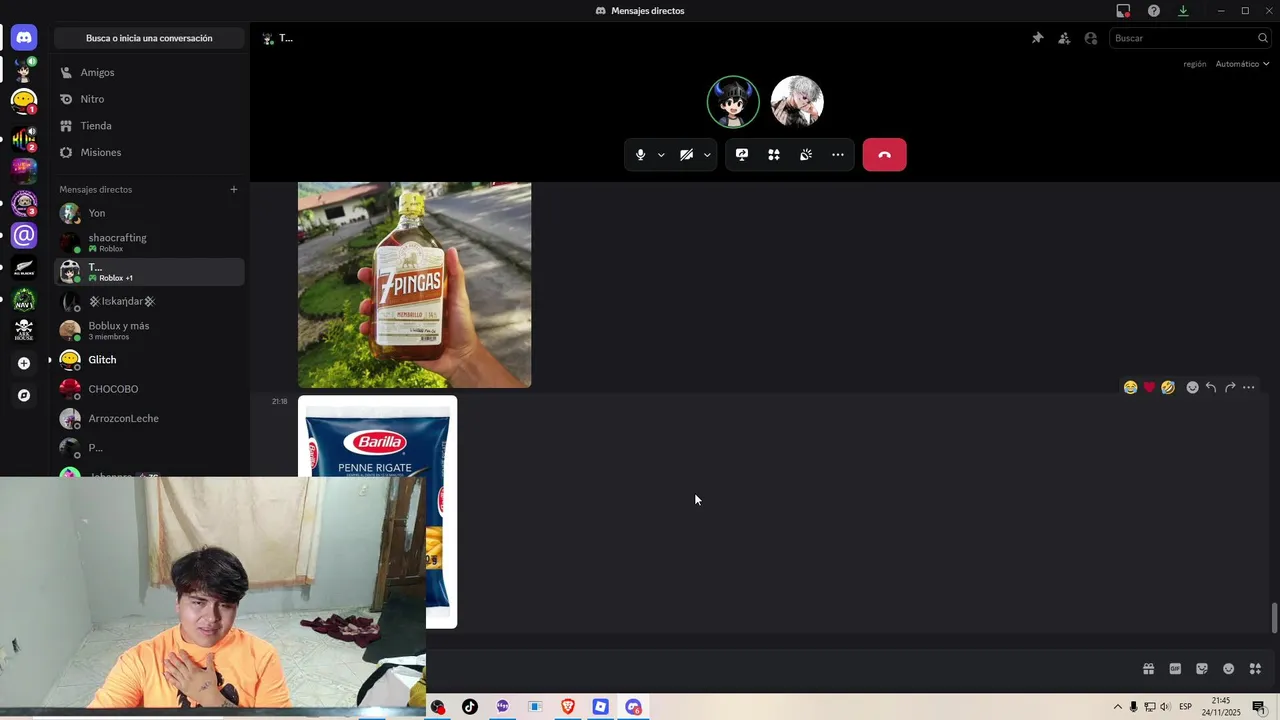The image size is (1280, 720).
Task: Forward the message arrow icon
Action: 1230,387
